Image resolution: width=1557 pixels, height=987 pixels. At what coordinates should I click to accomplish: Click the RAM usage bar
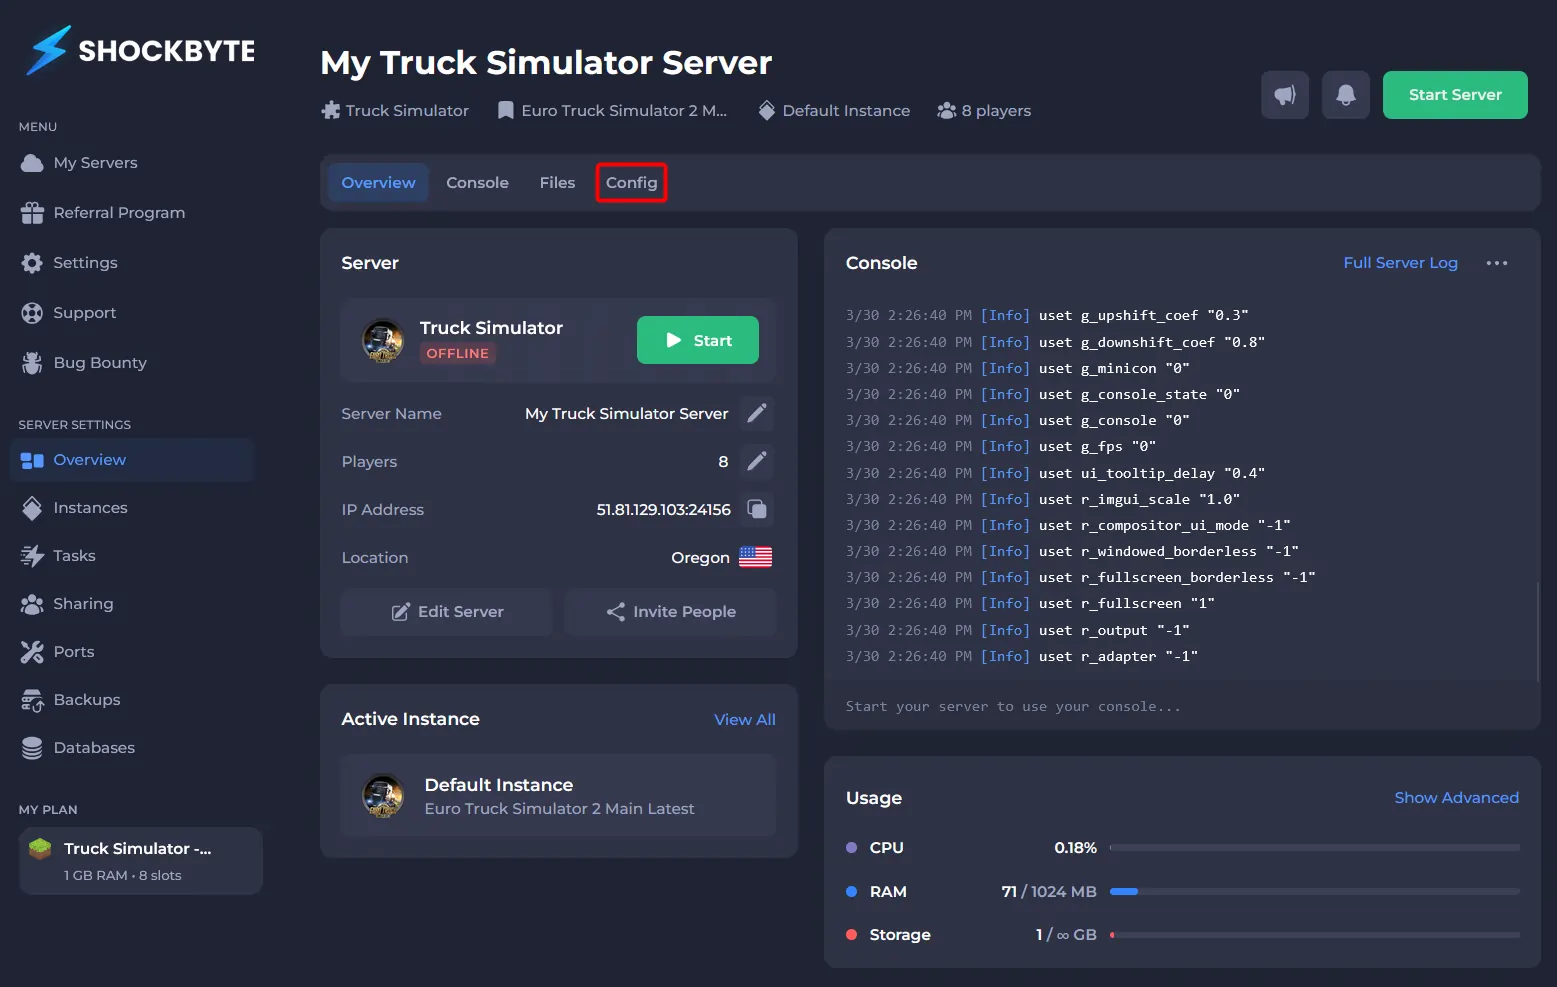(x=1315, y=892)
